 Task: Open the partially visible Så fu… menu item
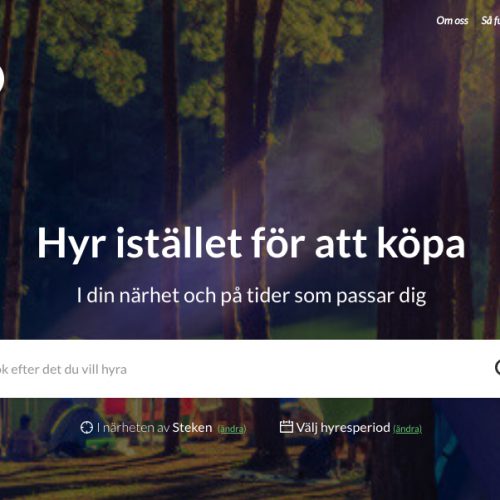490,21
